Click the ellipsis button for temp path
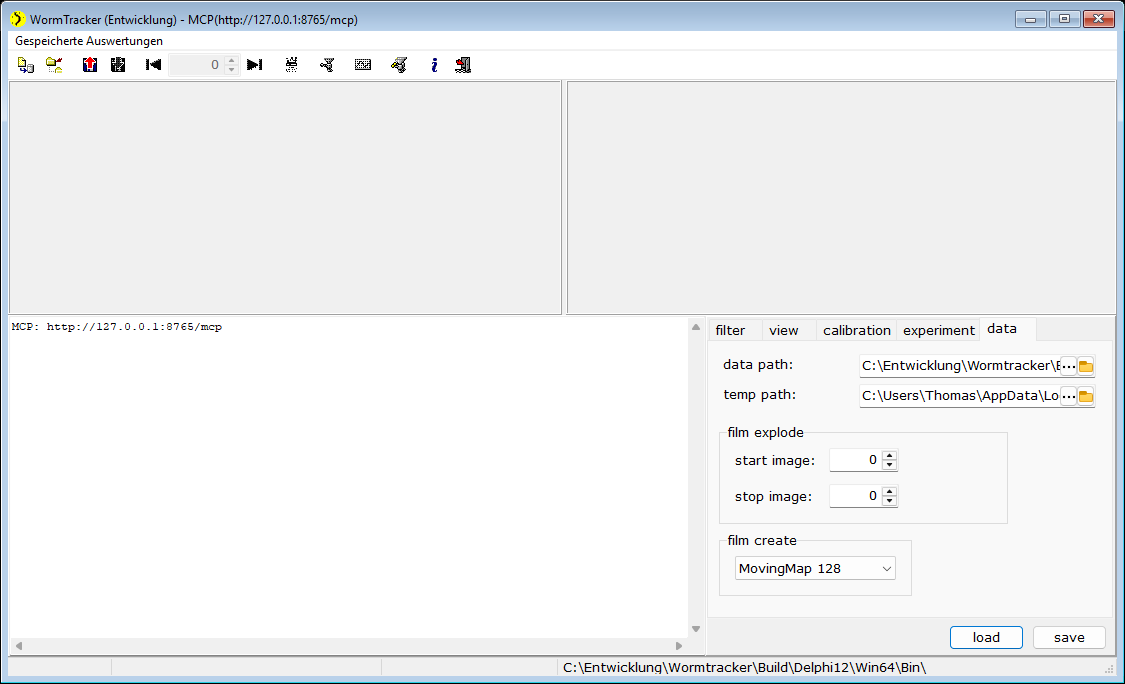 1068,396
